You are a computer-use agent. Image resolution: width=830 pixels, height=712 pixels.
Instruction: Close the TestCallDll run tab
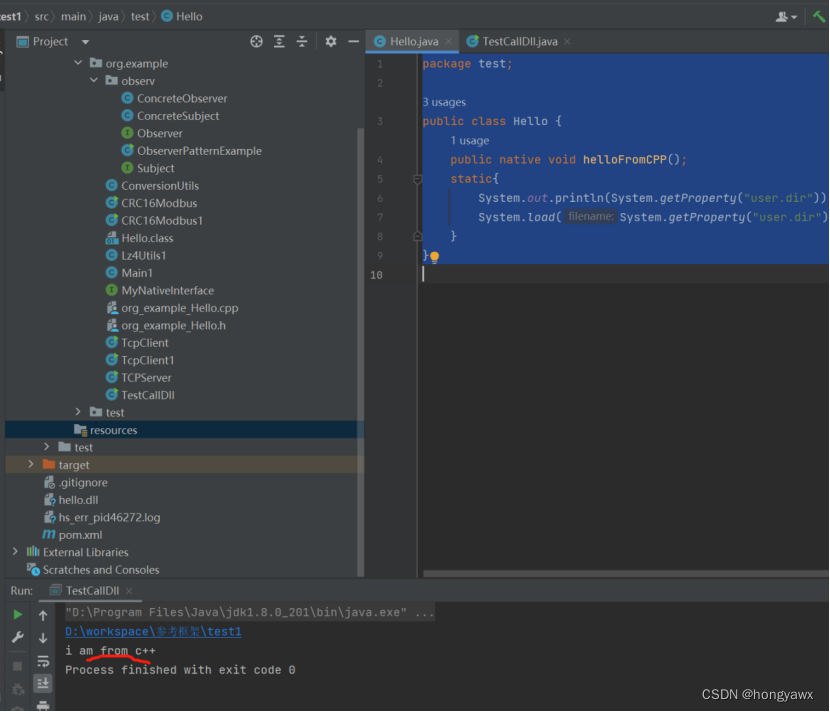click(129, 591)
